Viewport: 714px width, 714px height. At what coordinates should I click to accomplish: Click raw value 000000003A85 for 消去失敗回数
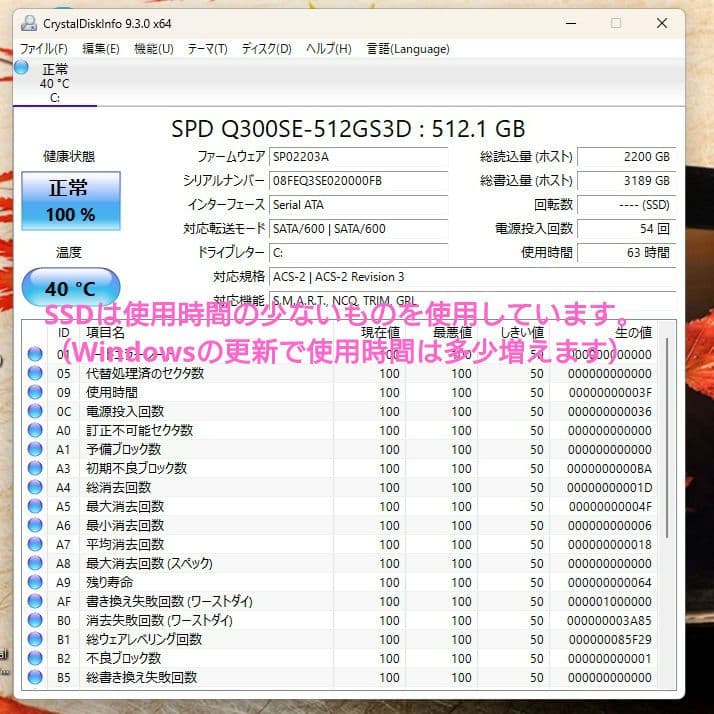click(609, 620)
